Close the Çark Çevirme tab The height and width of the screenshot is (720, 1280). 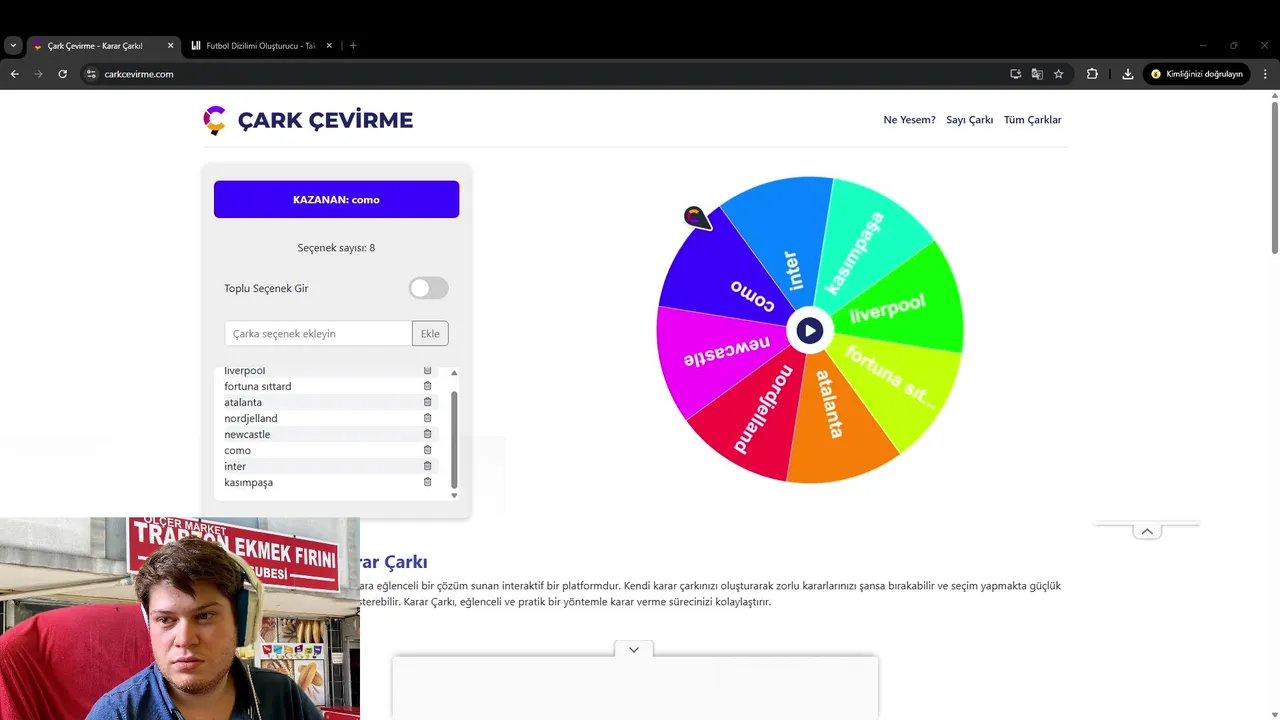pos(170,45)
